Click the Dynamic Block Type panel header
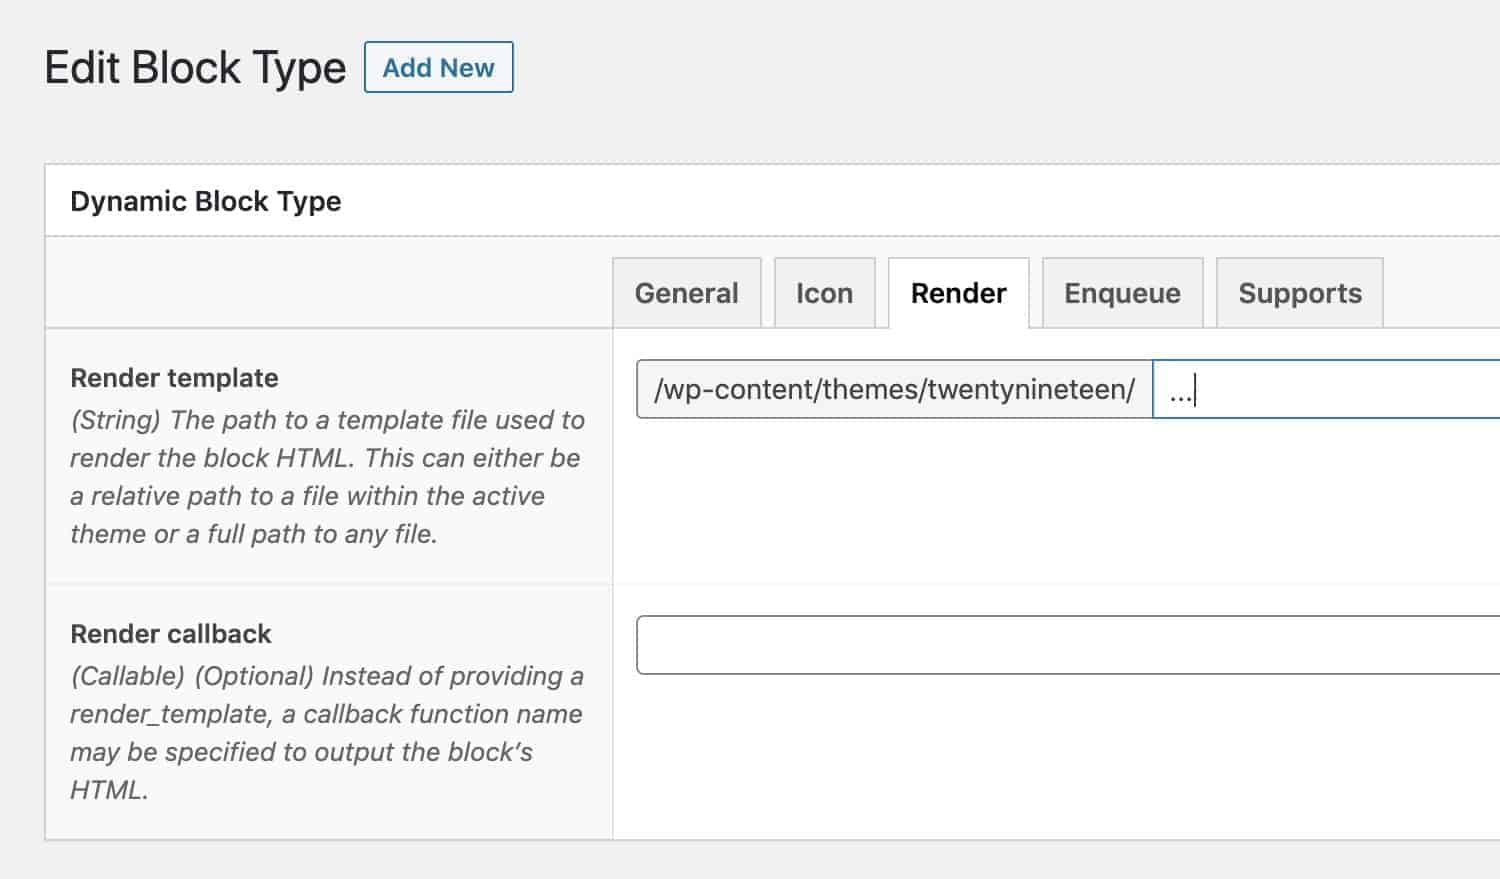 click(206, 201)
